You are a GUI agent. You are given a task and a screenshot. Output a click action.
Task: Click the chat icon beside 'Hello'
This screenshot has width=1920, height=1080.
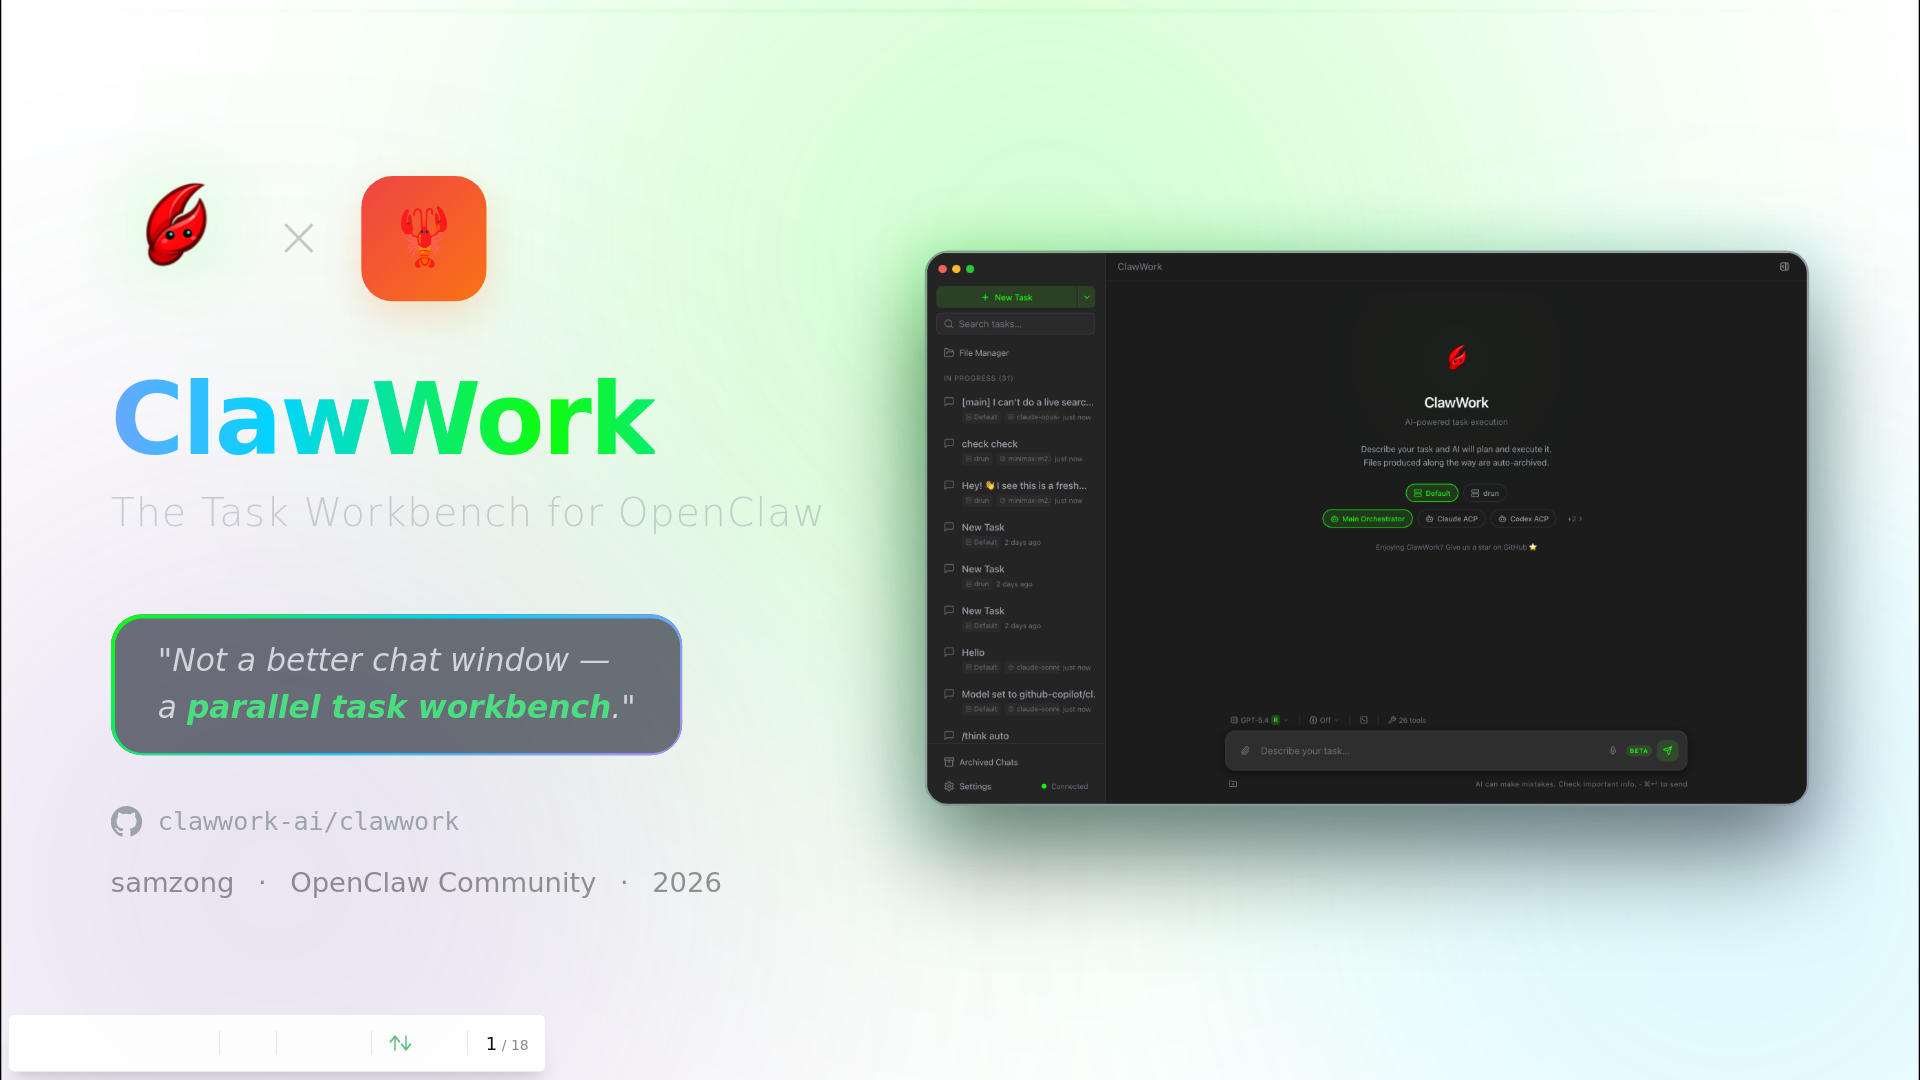click(949, 652)
